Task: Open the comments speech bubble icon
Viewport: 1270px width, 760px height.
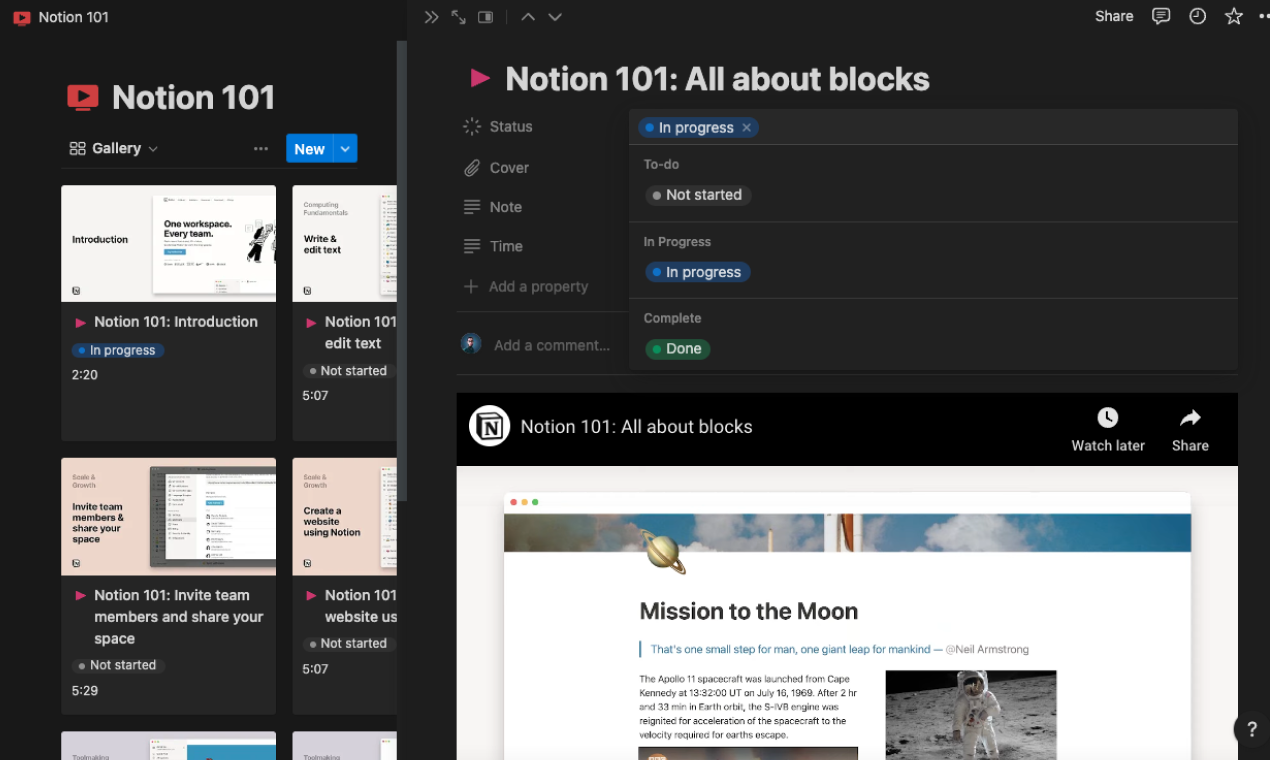Action: [x=1161, y=16]
